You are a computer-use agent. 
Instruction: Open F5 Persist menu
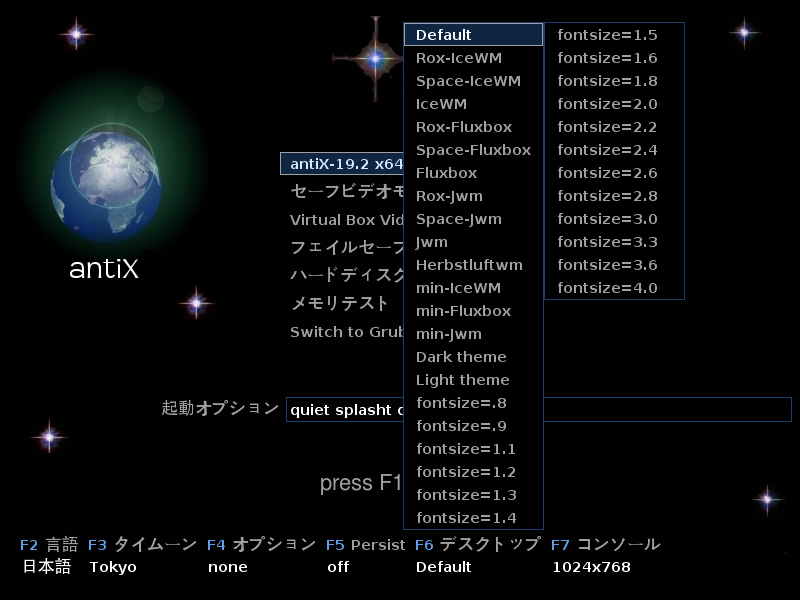[365, 545]
